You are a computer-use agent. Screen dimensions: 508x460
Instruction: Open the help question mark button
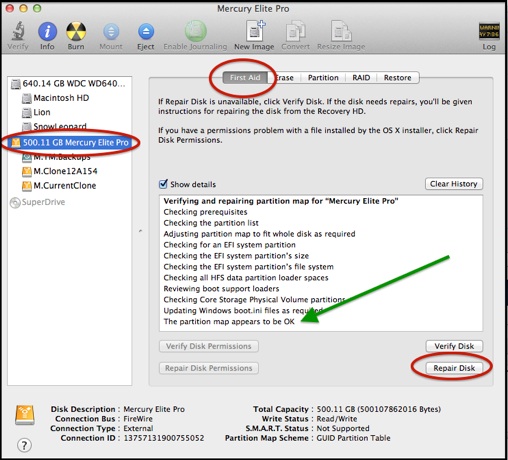click(x=24, y=445)
